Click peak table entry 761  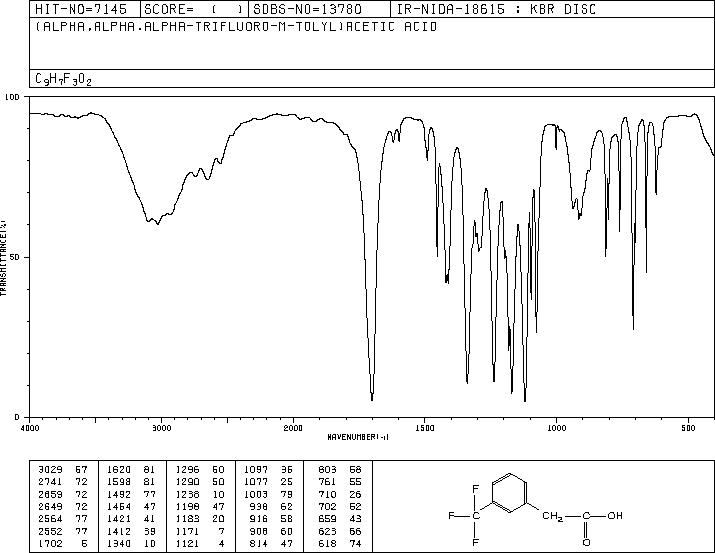click(327, 482)
